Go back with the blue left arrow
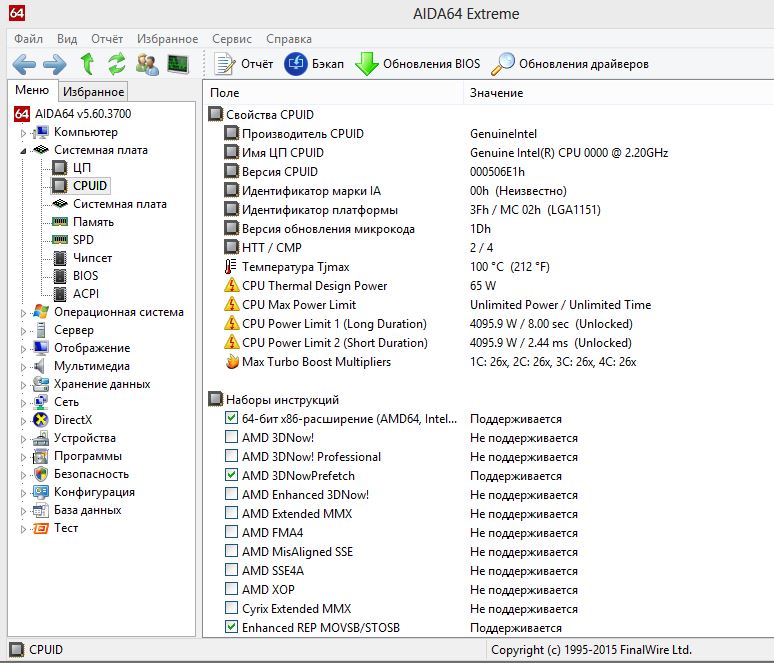The width and height of the screenshot is (774, 663). pyautogui.click(x=24, y=64)
